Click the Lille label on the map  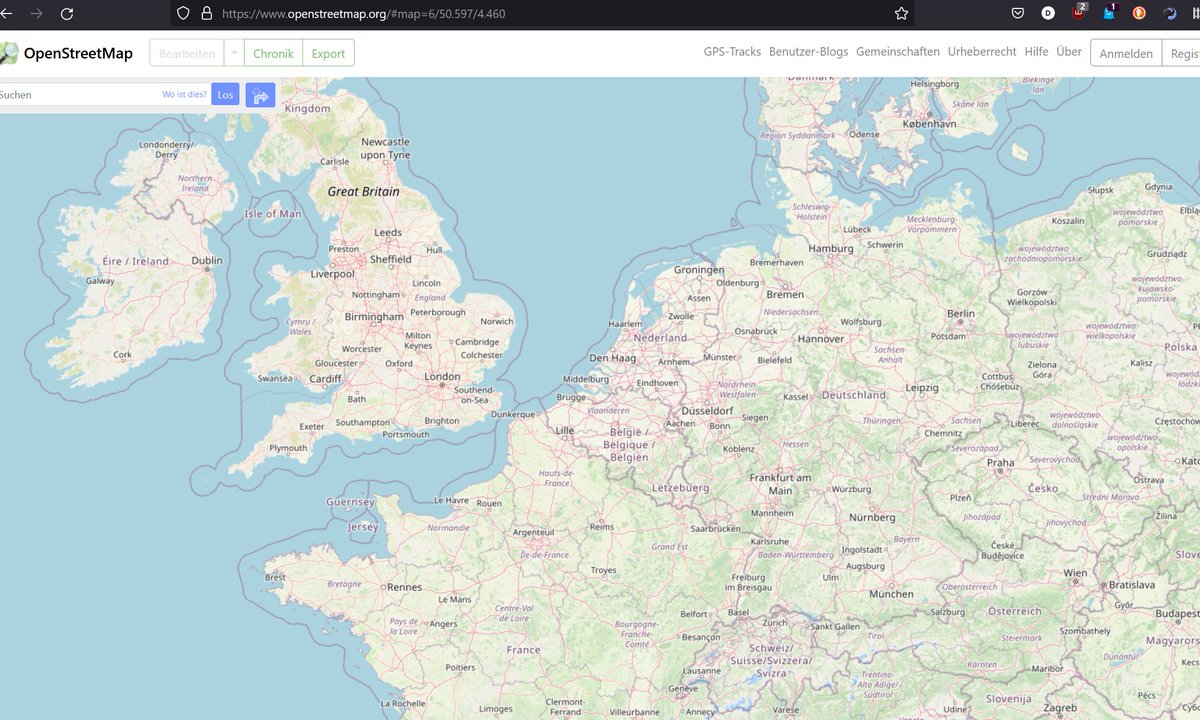click(565, 431)
